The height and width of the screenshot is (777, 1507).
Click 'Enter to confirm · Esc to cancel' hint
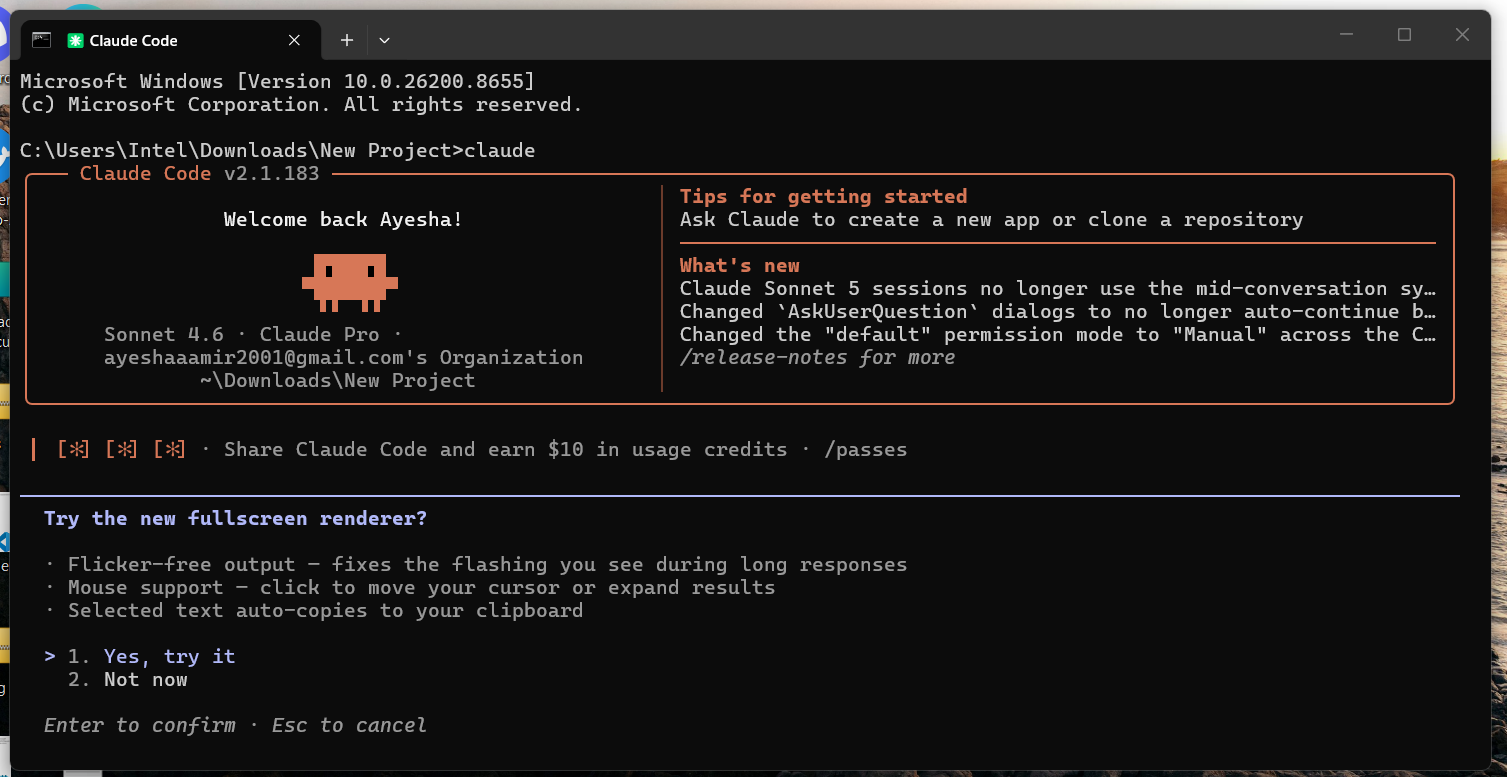point(235,725)
